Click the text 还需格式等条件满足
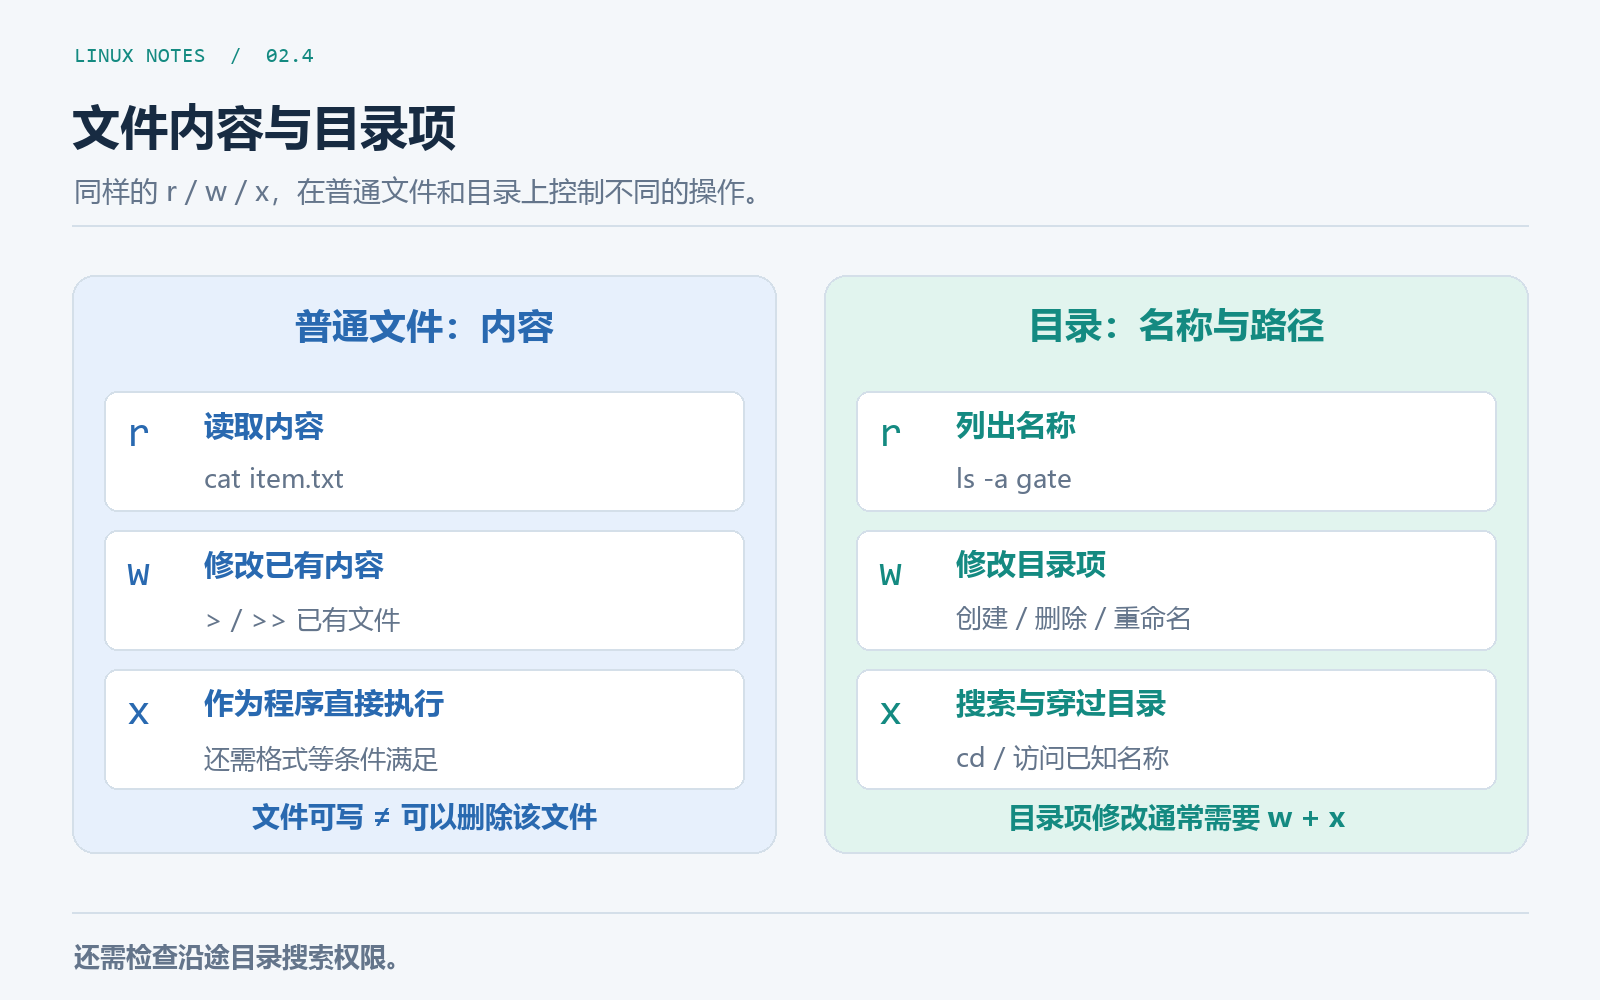 (321, 759)
